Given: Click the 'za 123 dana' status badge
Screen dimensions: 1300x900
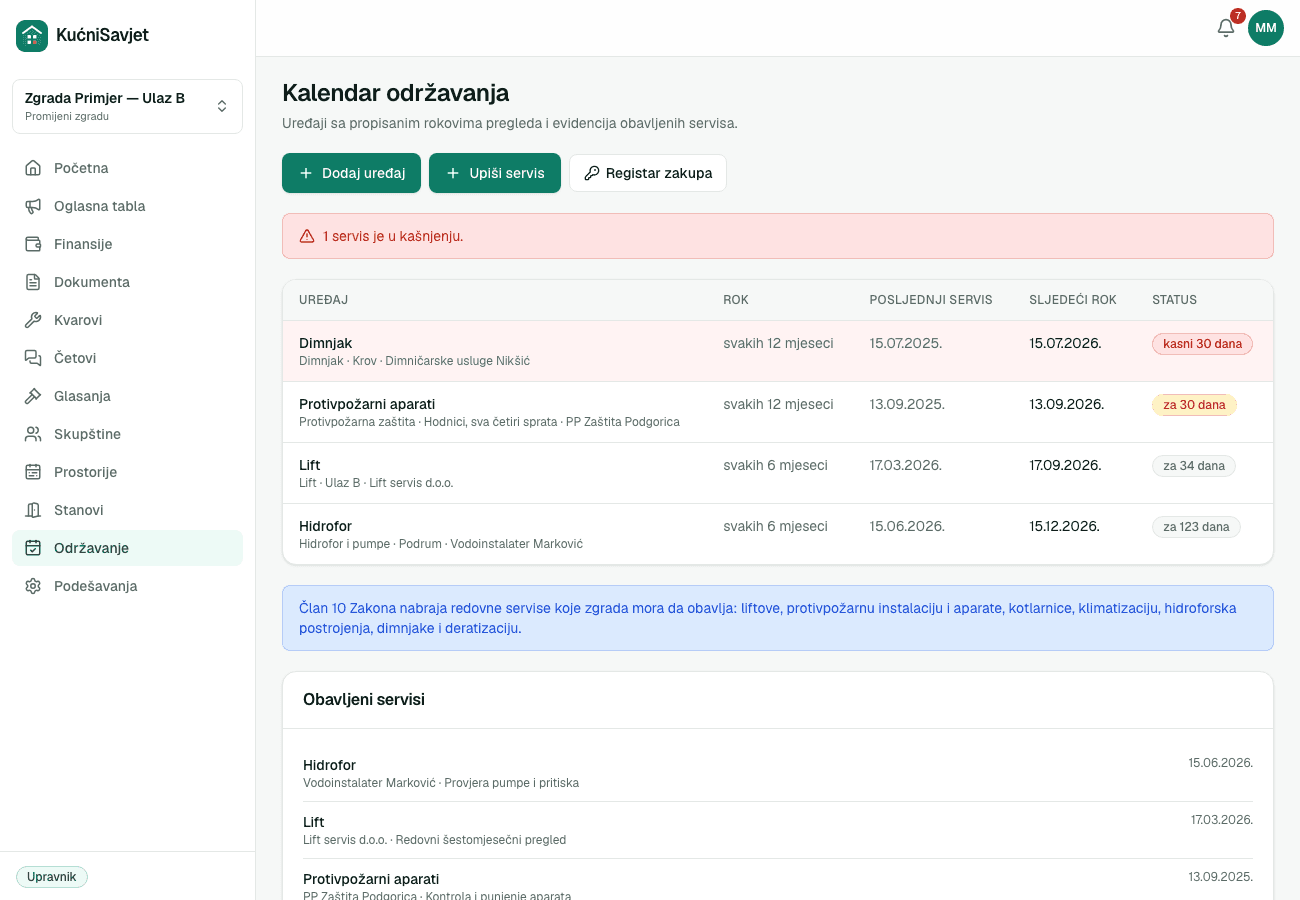Looking at the screenshot, I should (x=1196, y=527).
